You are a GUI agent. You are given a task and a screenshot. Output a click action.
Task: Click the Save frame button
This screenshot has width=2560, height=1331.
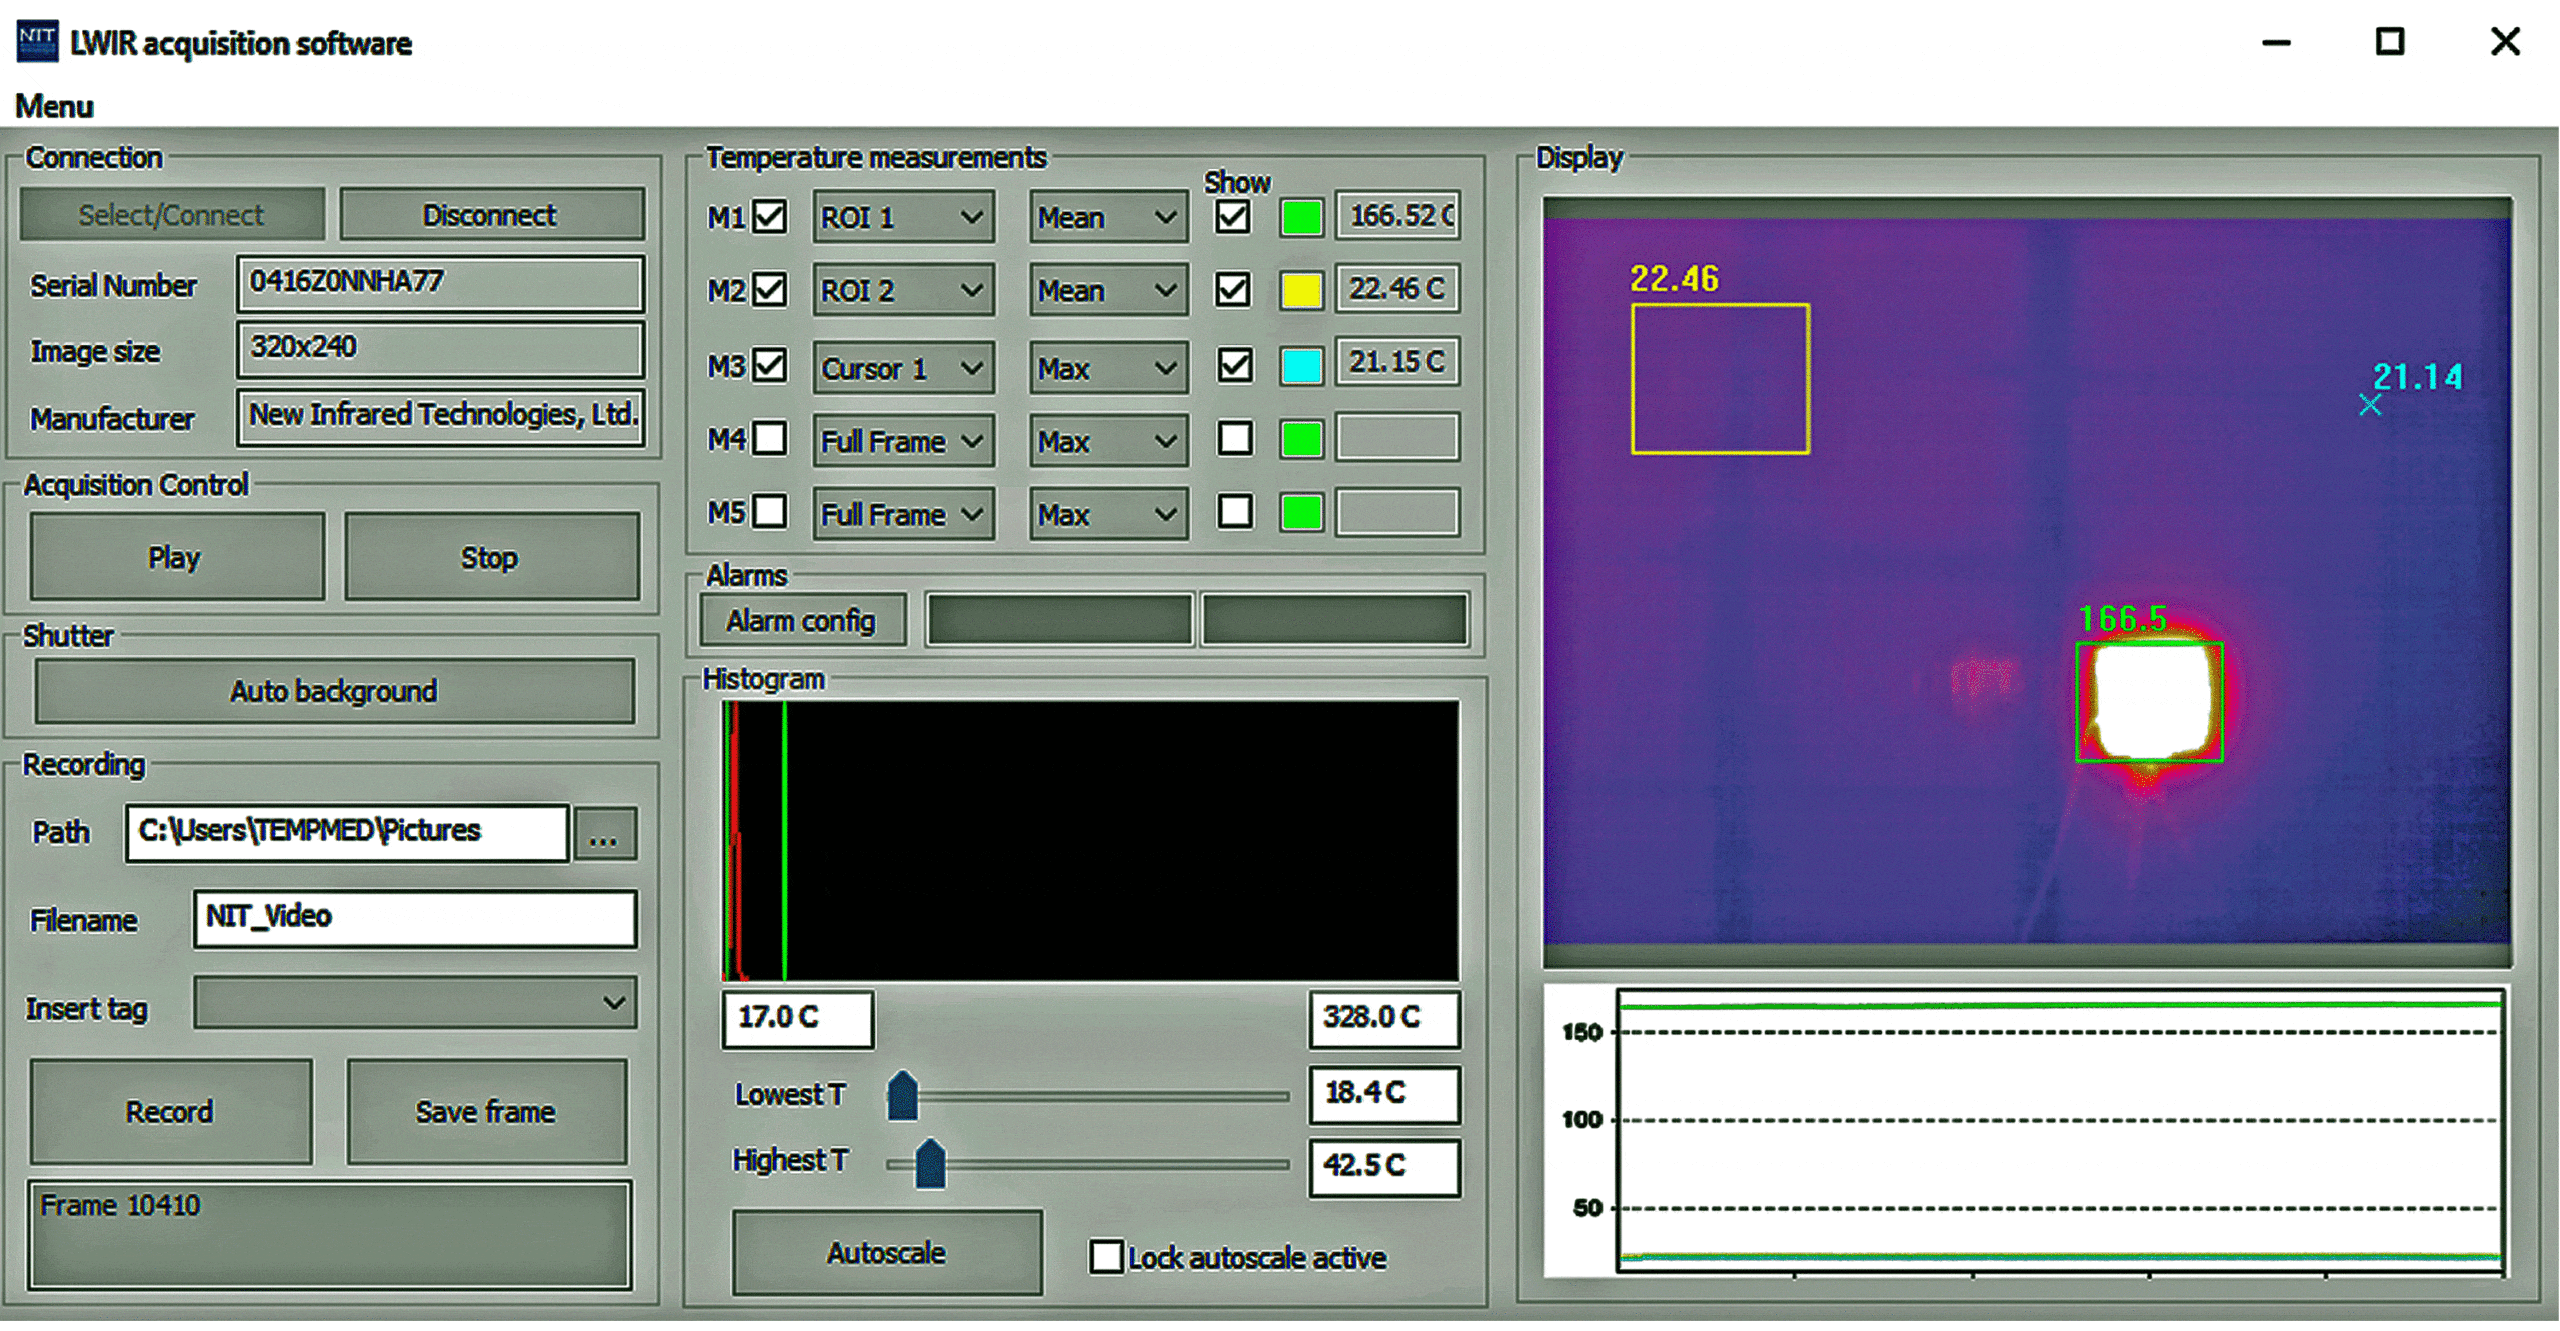(486, 1112)
